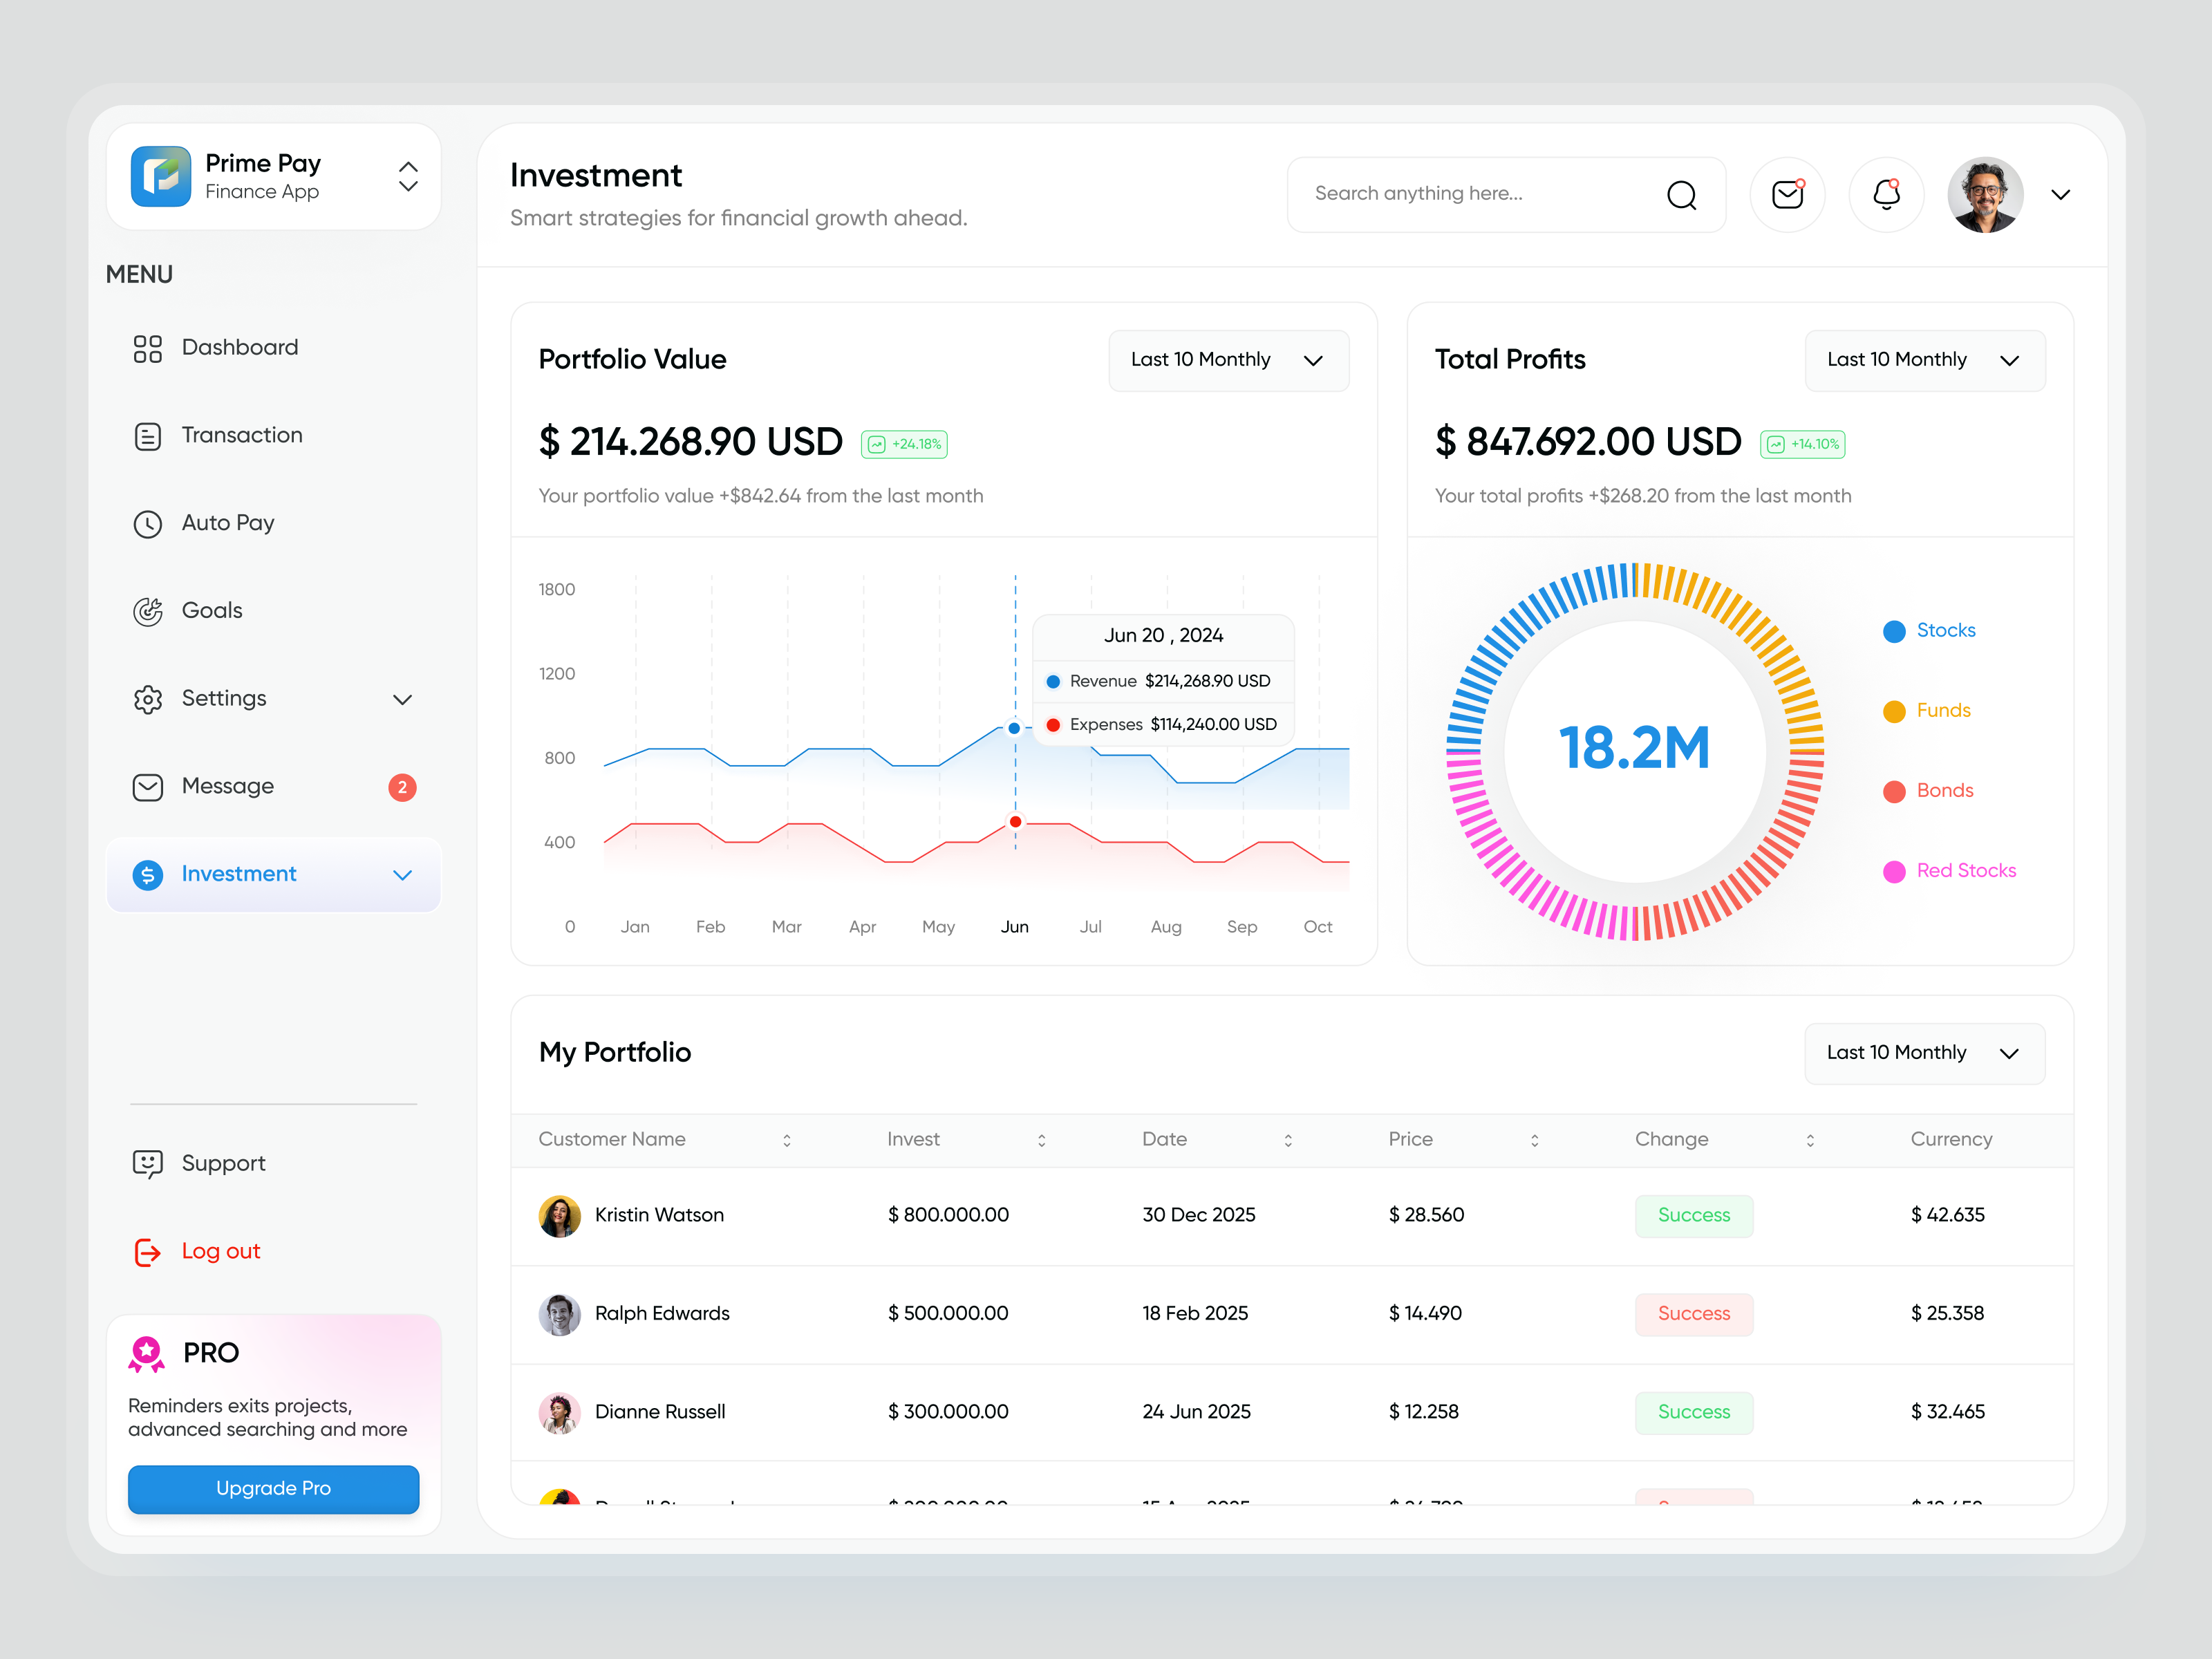Click the search magnifier icon

(1682, 195)
